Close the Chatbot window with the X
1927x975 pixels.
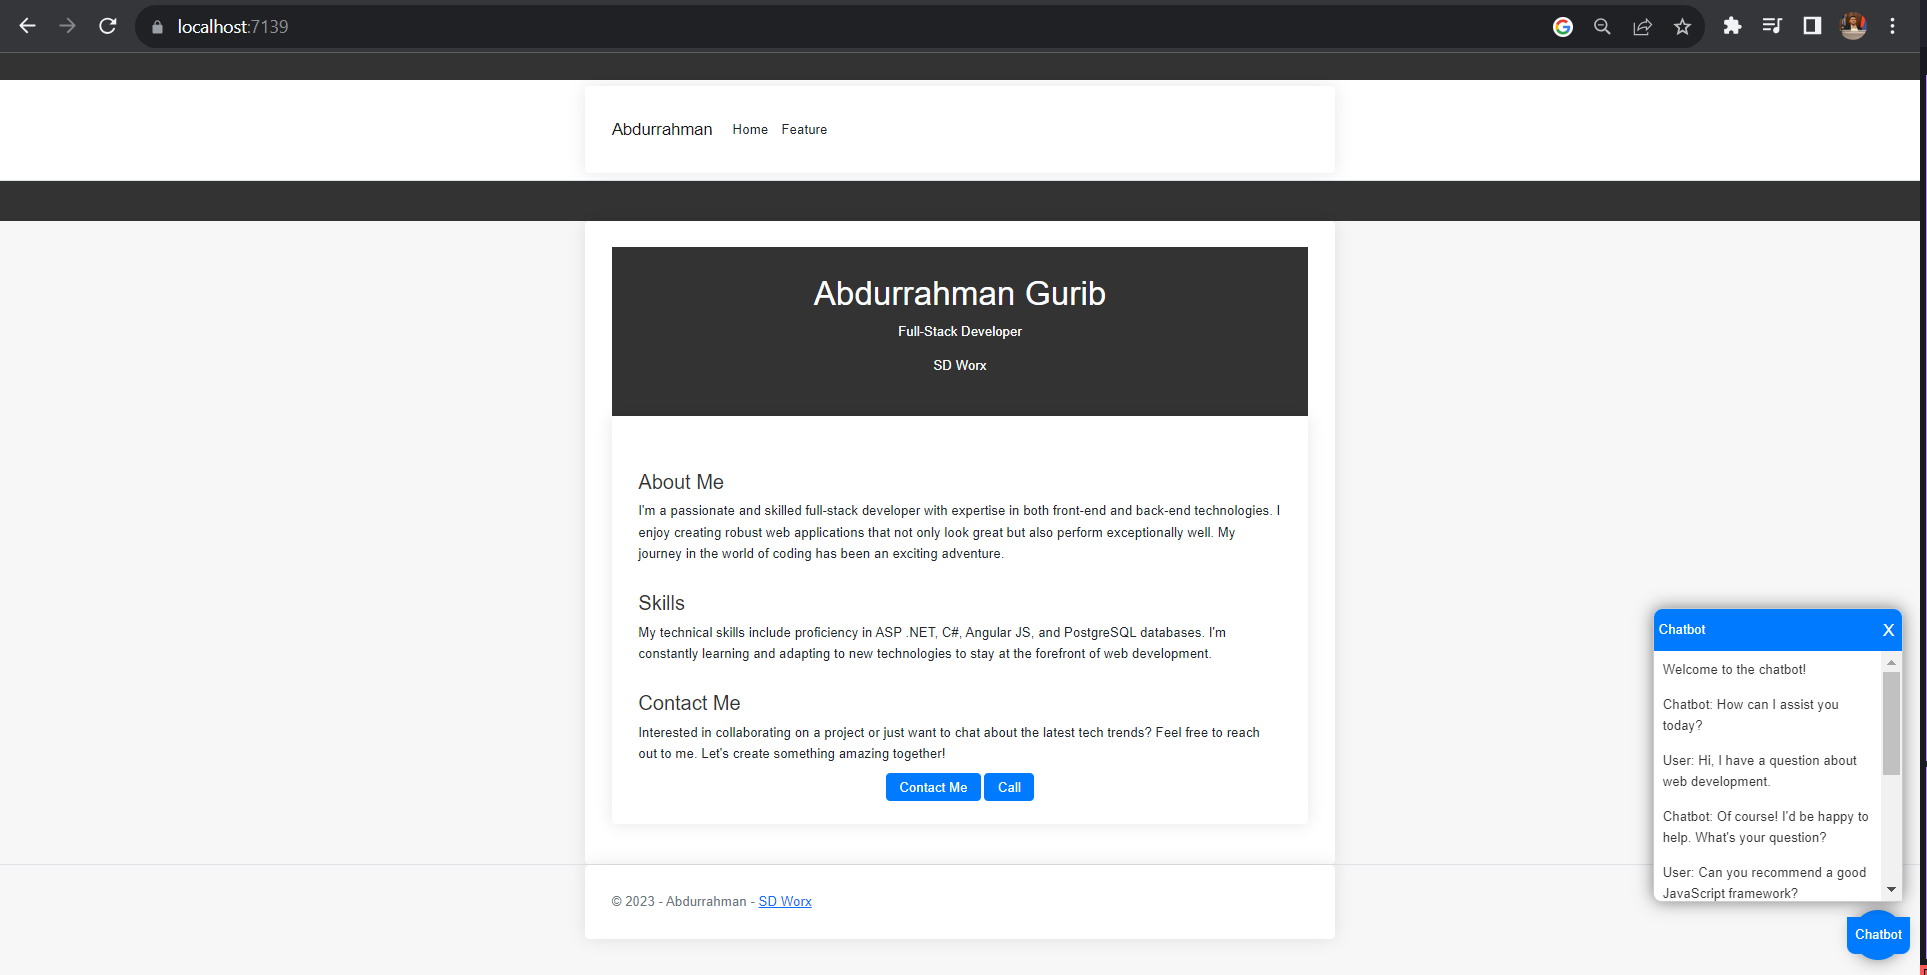1888,630
